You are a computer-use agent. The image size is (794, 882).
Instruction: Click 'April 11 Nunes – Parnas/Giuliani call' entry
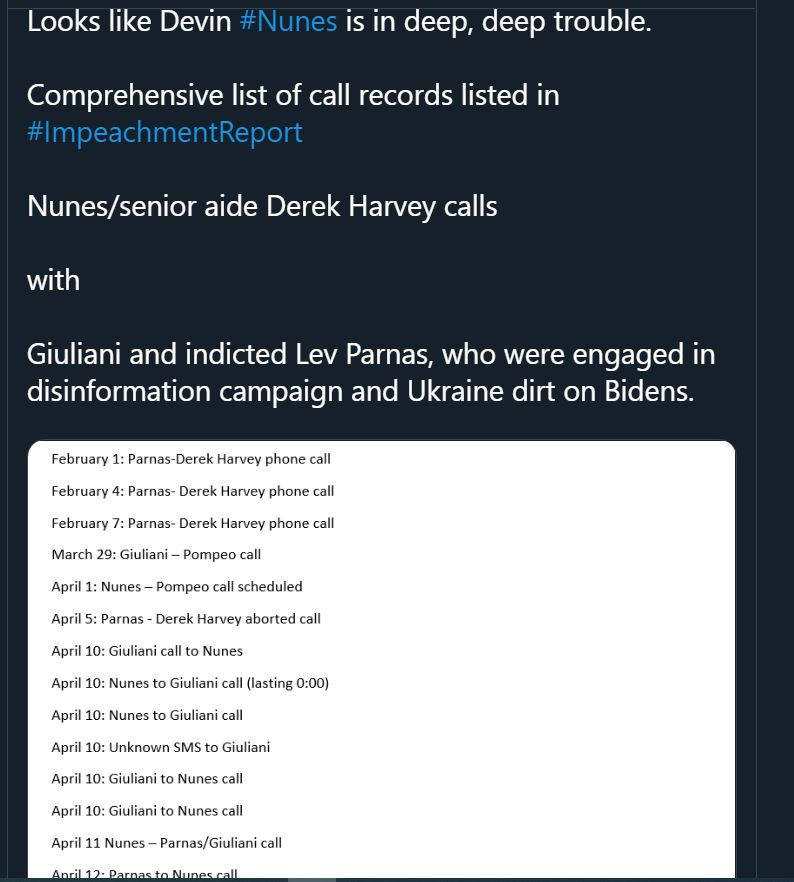[x=166, y=843]
